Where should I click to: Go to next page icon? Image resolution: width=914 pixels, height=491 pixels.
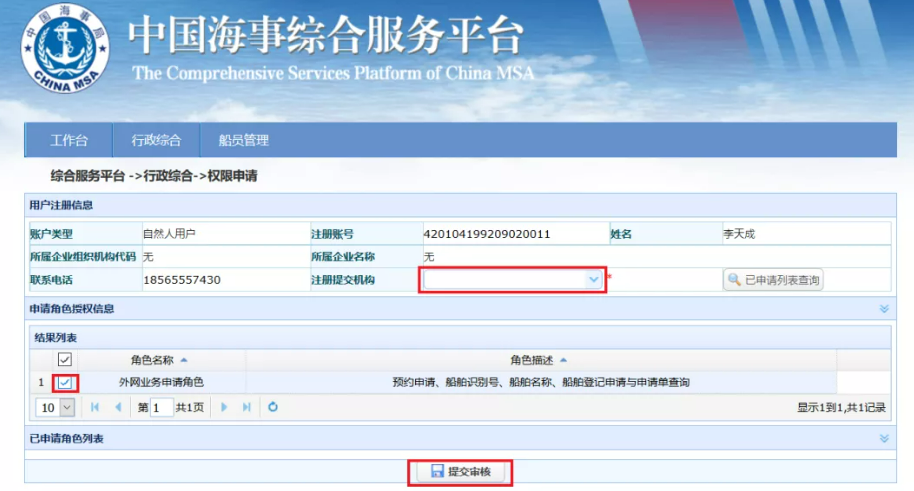tap(224, 407)
